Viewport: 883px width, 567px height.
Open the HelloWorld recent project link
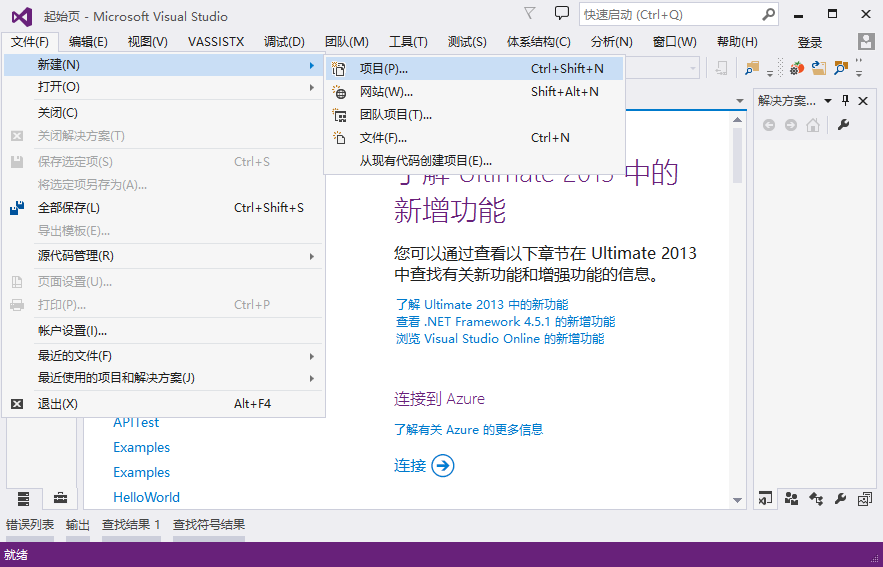point(146,497)
